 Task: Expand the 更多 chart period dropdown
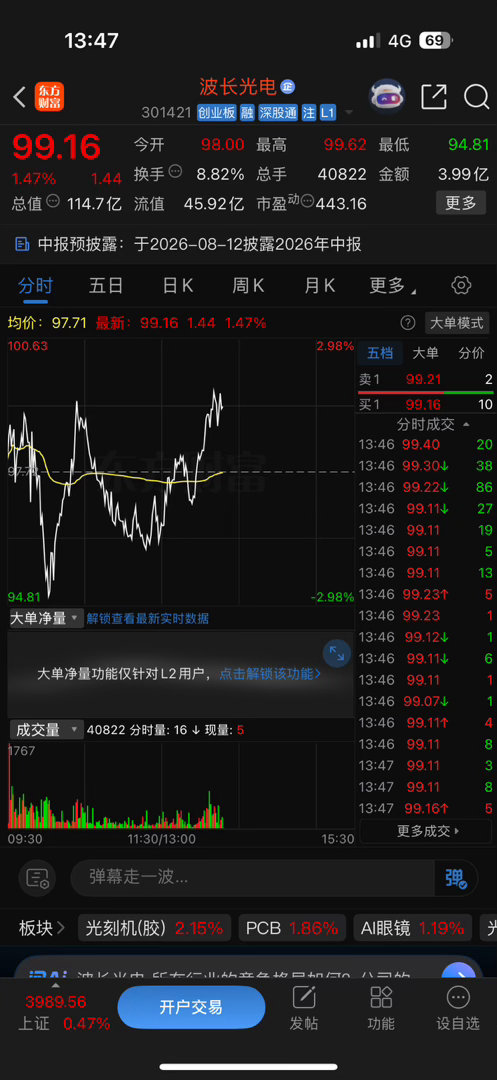[392, 285]
